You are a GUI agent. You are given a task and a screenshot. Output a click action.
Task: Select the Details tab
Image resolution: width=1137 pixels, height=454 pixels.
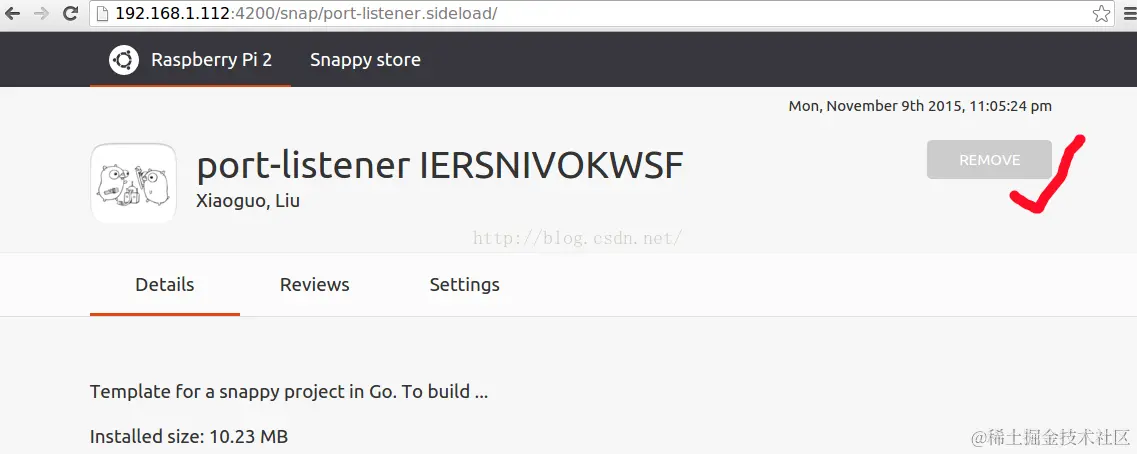click(165, 284)
